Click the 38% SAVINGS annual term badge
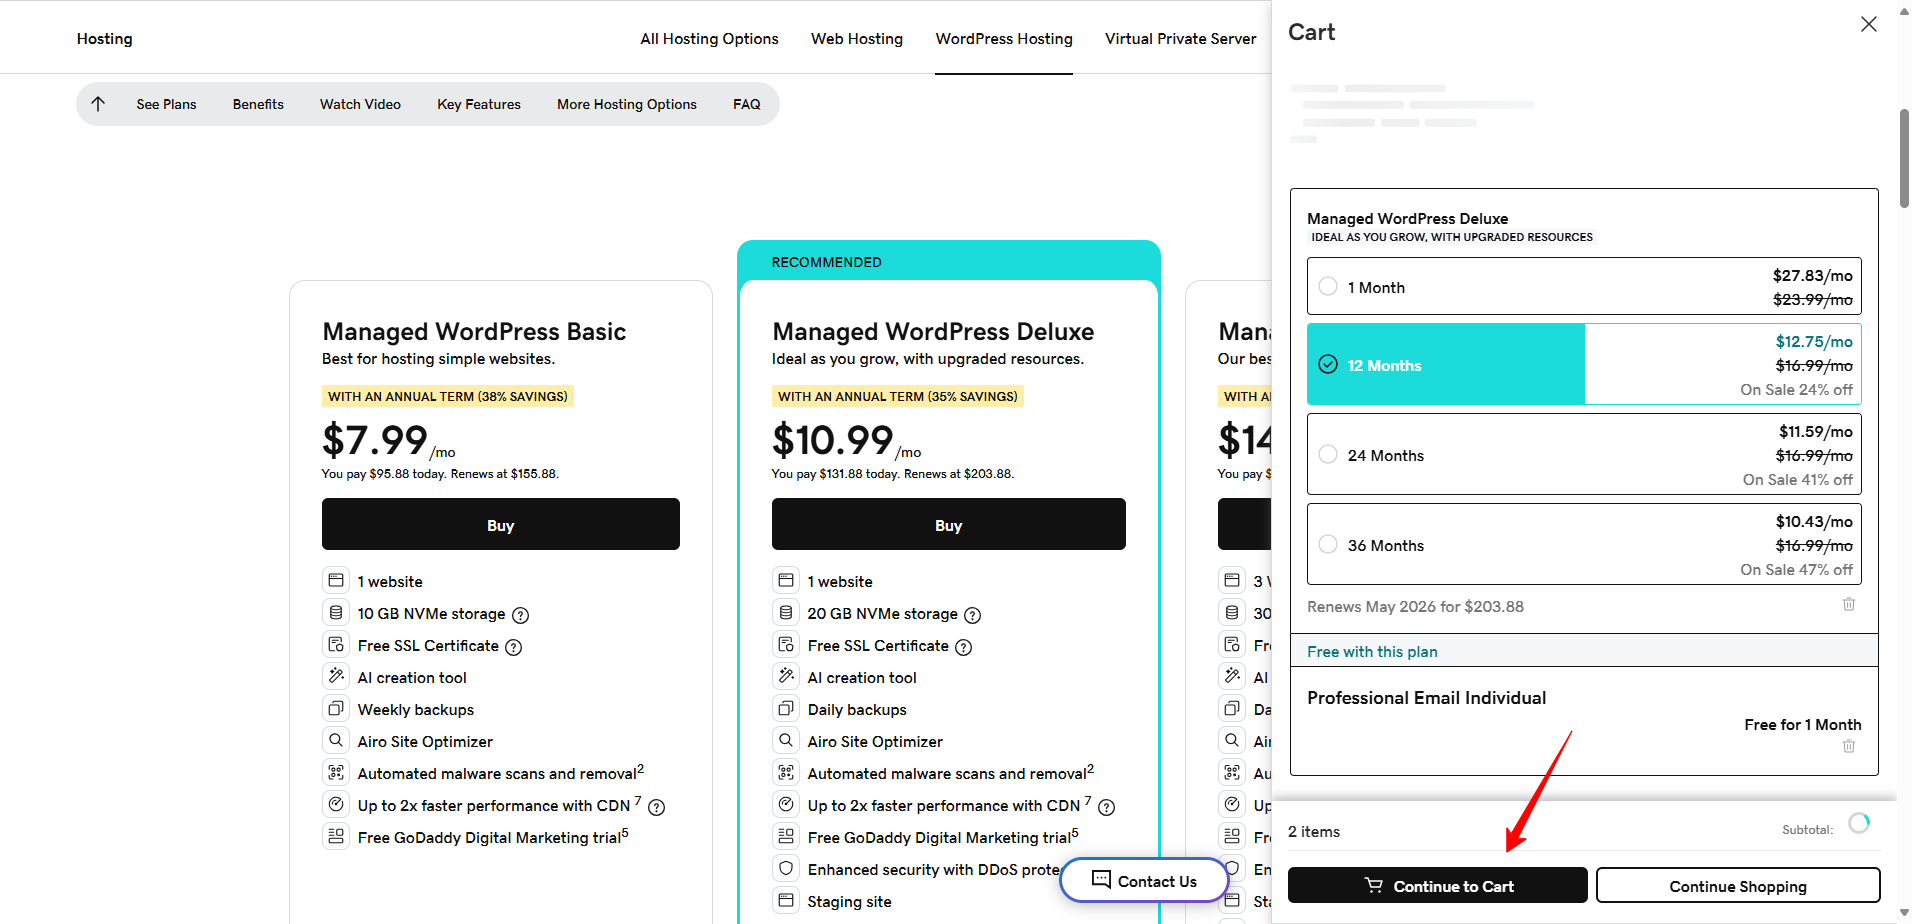This screenshot has width=1912, height=924. pos(448,396)
